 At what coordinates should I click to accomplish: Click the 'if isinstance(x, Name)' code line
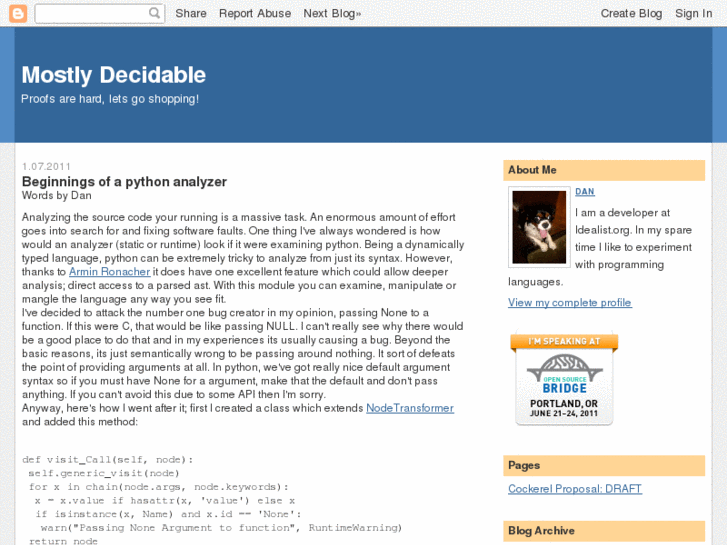[168, 514]
